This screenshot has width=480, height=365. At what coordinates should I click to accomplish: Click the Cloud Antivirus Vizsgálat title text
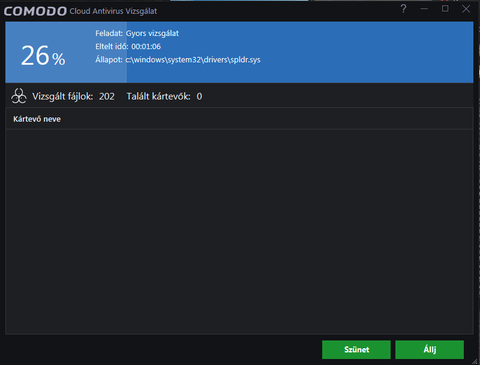[x=113, y=11]
